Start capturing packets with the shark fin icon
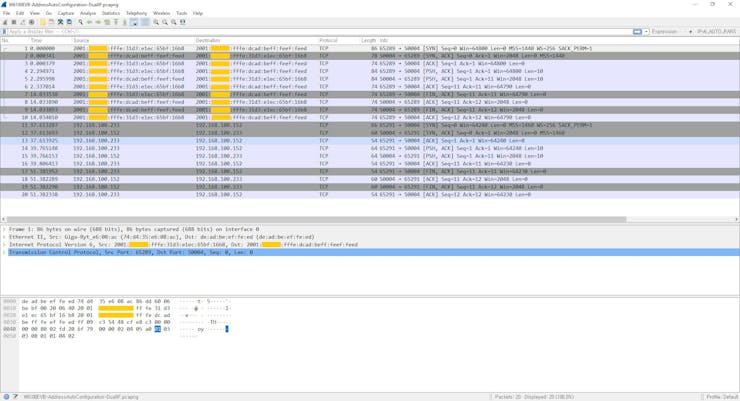740x401 pixels. click(5, 22)
